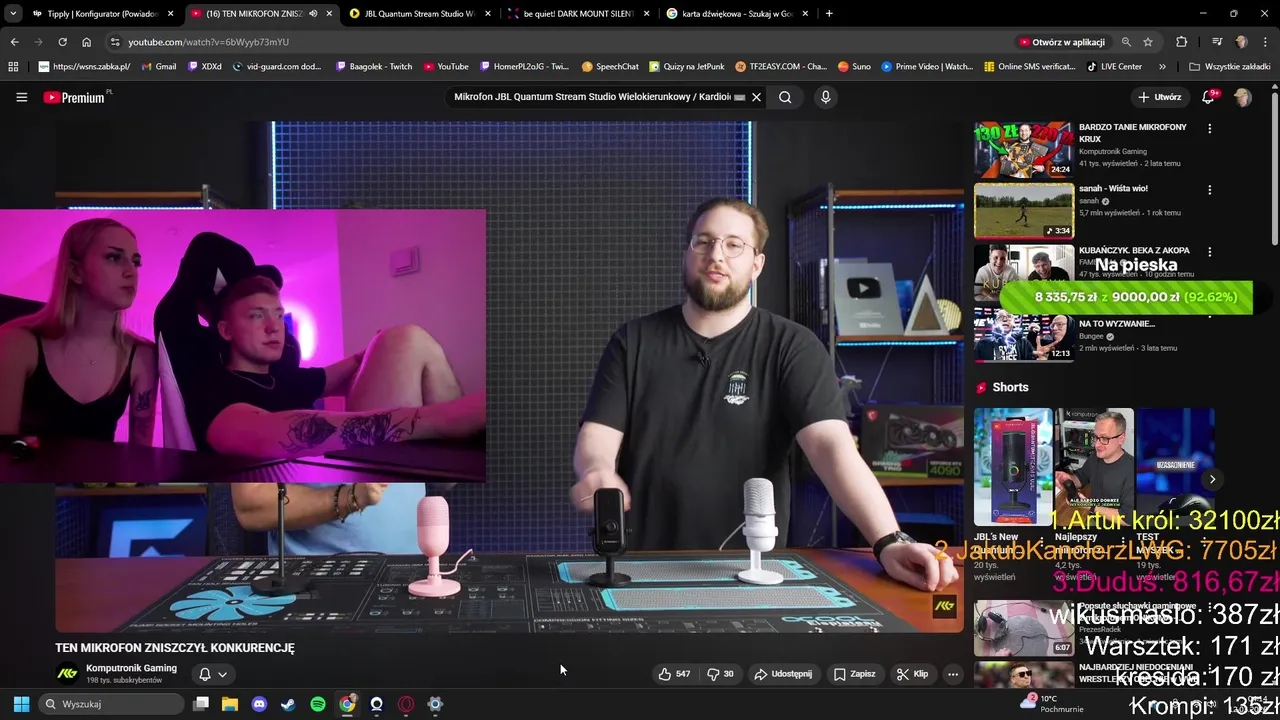Open YouTube notifications bell
The image size is (1280, 720).
[1209, 97]
